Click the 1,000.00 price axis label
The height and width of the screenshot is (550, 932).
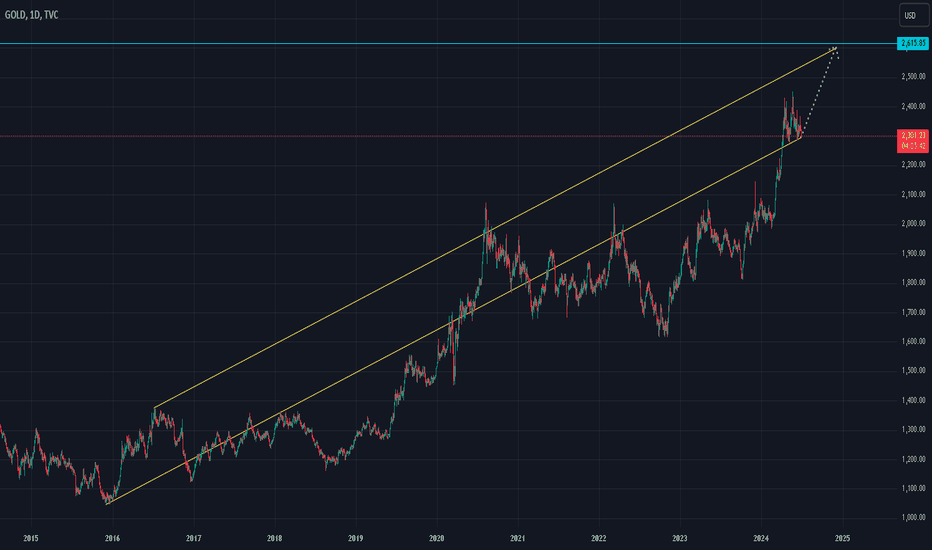pyautogui.click(x=914, y=518)
